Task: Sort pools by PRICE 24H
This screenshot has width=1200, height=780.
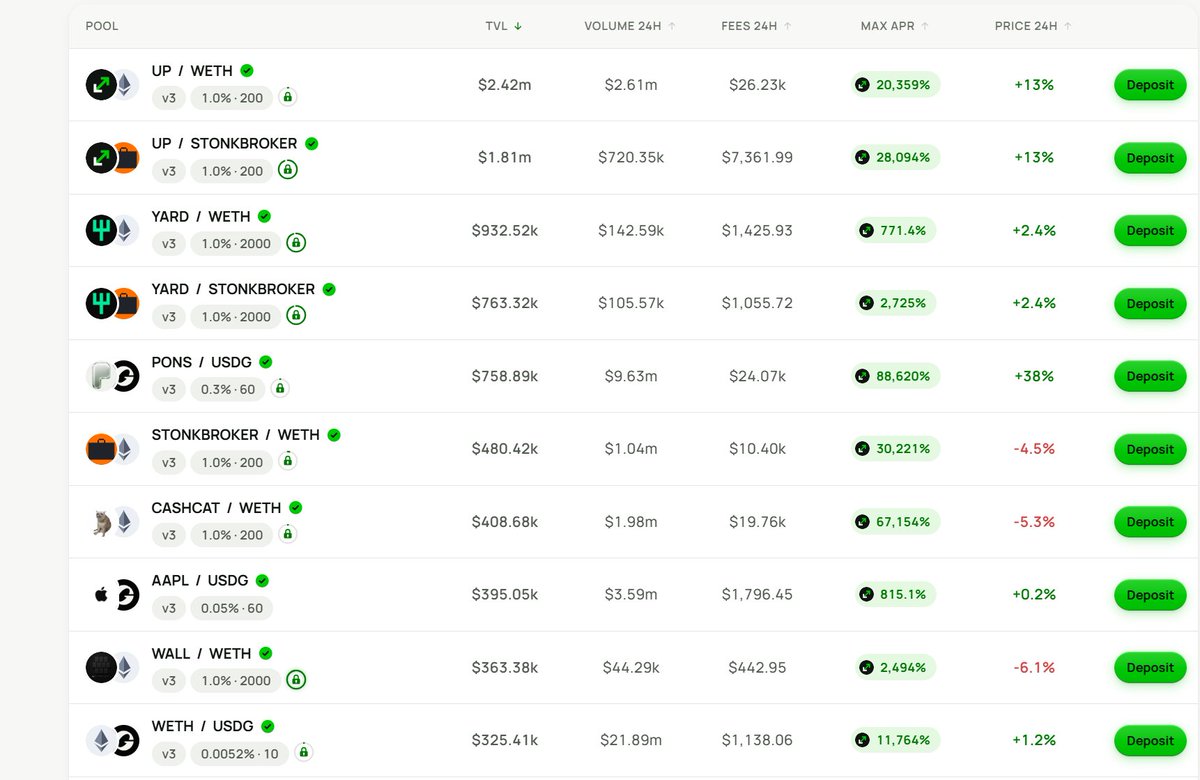Action: [x=1033, y=26]
